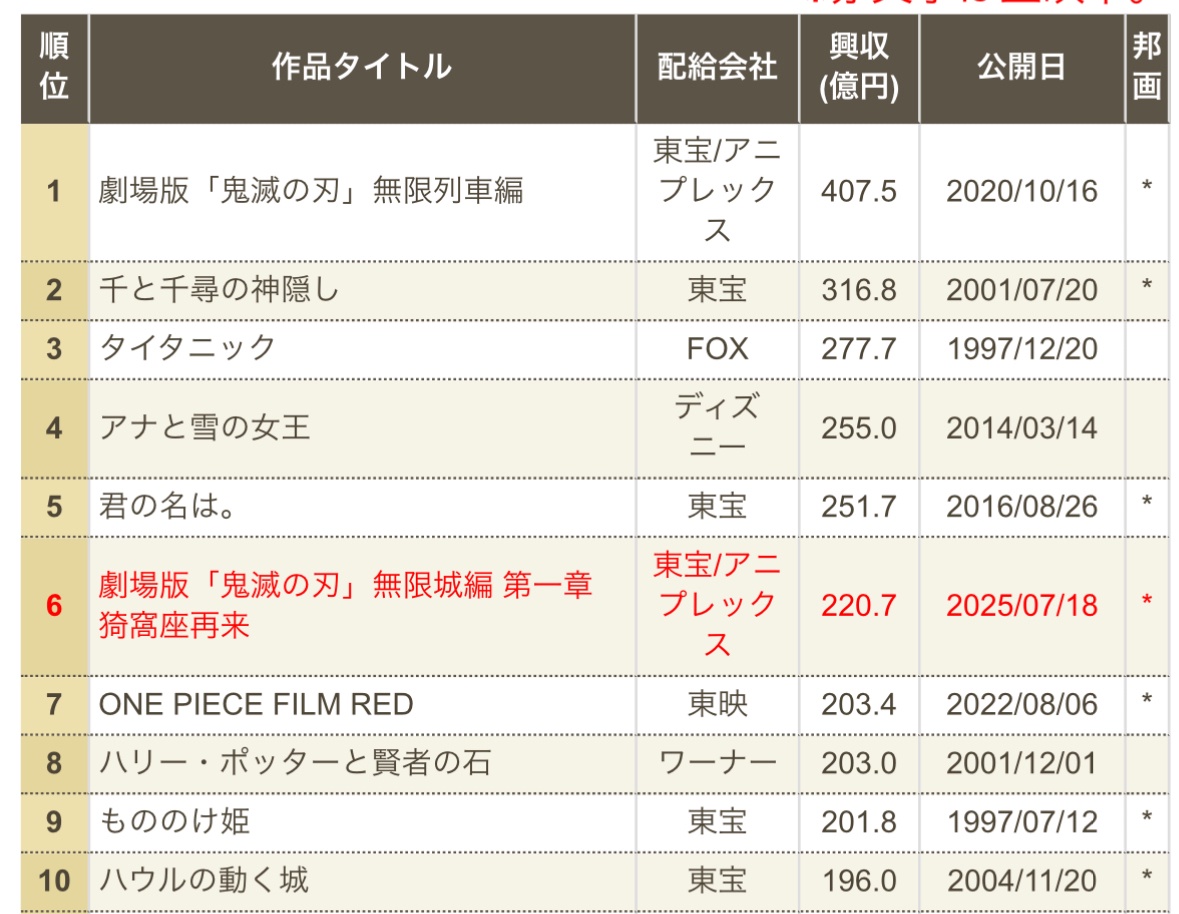Click the 千と千尋の神隠し title
This screenshot has height=914, width=1179.
coord(220,290)
